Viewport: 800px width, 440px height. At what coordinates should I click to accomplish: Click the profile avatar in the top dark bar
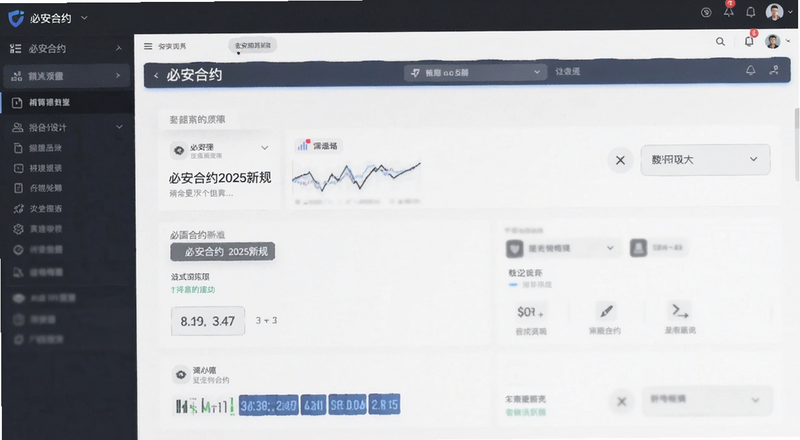774,12
